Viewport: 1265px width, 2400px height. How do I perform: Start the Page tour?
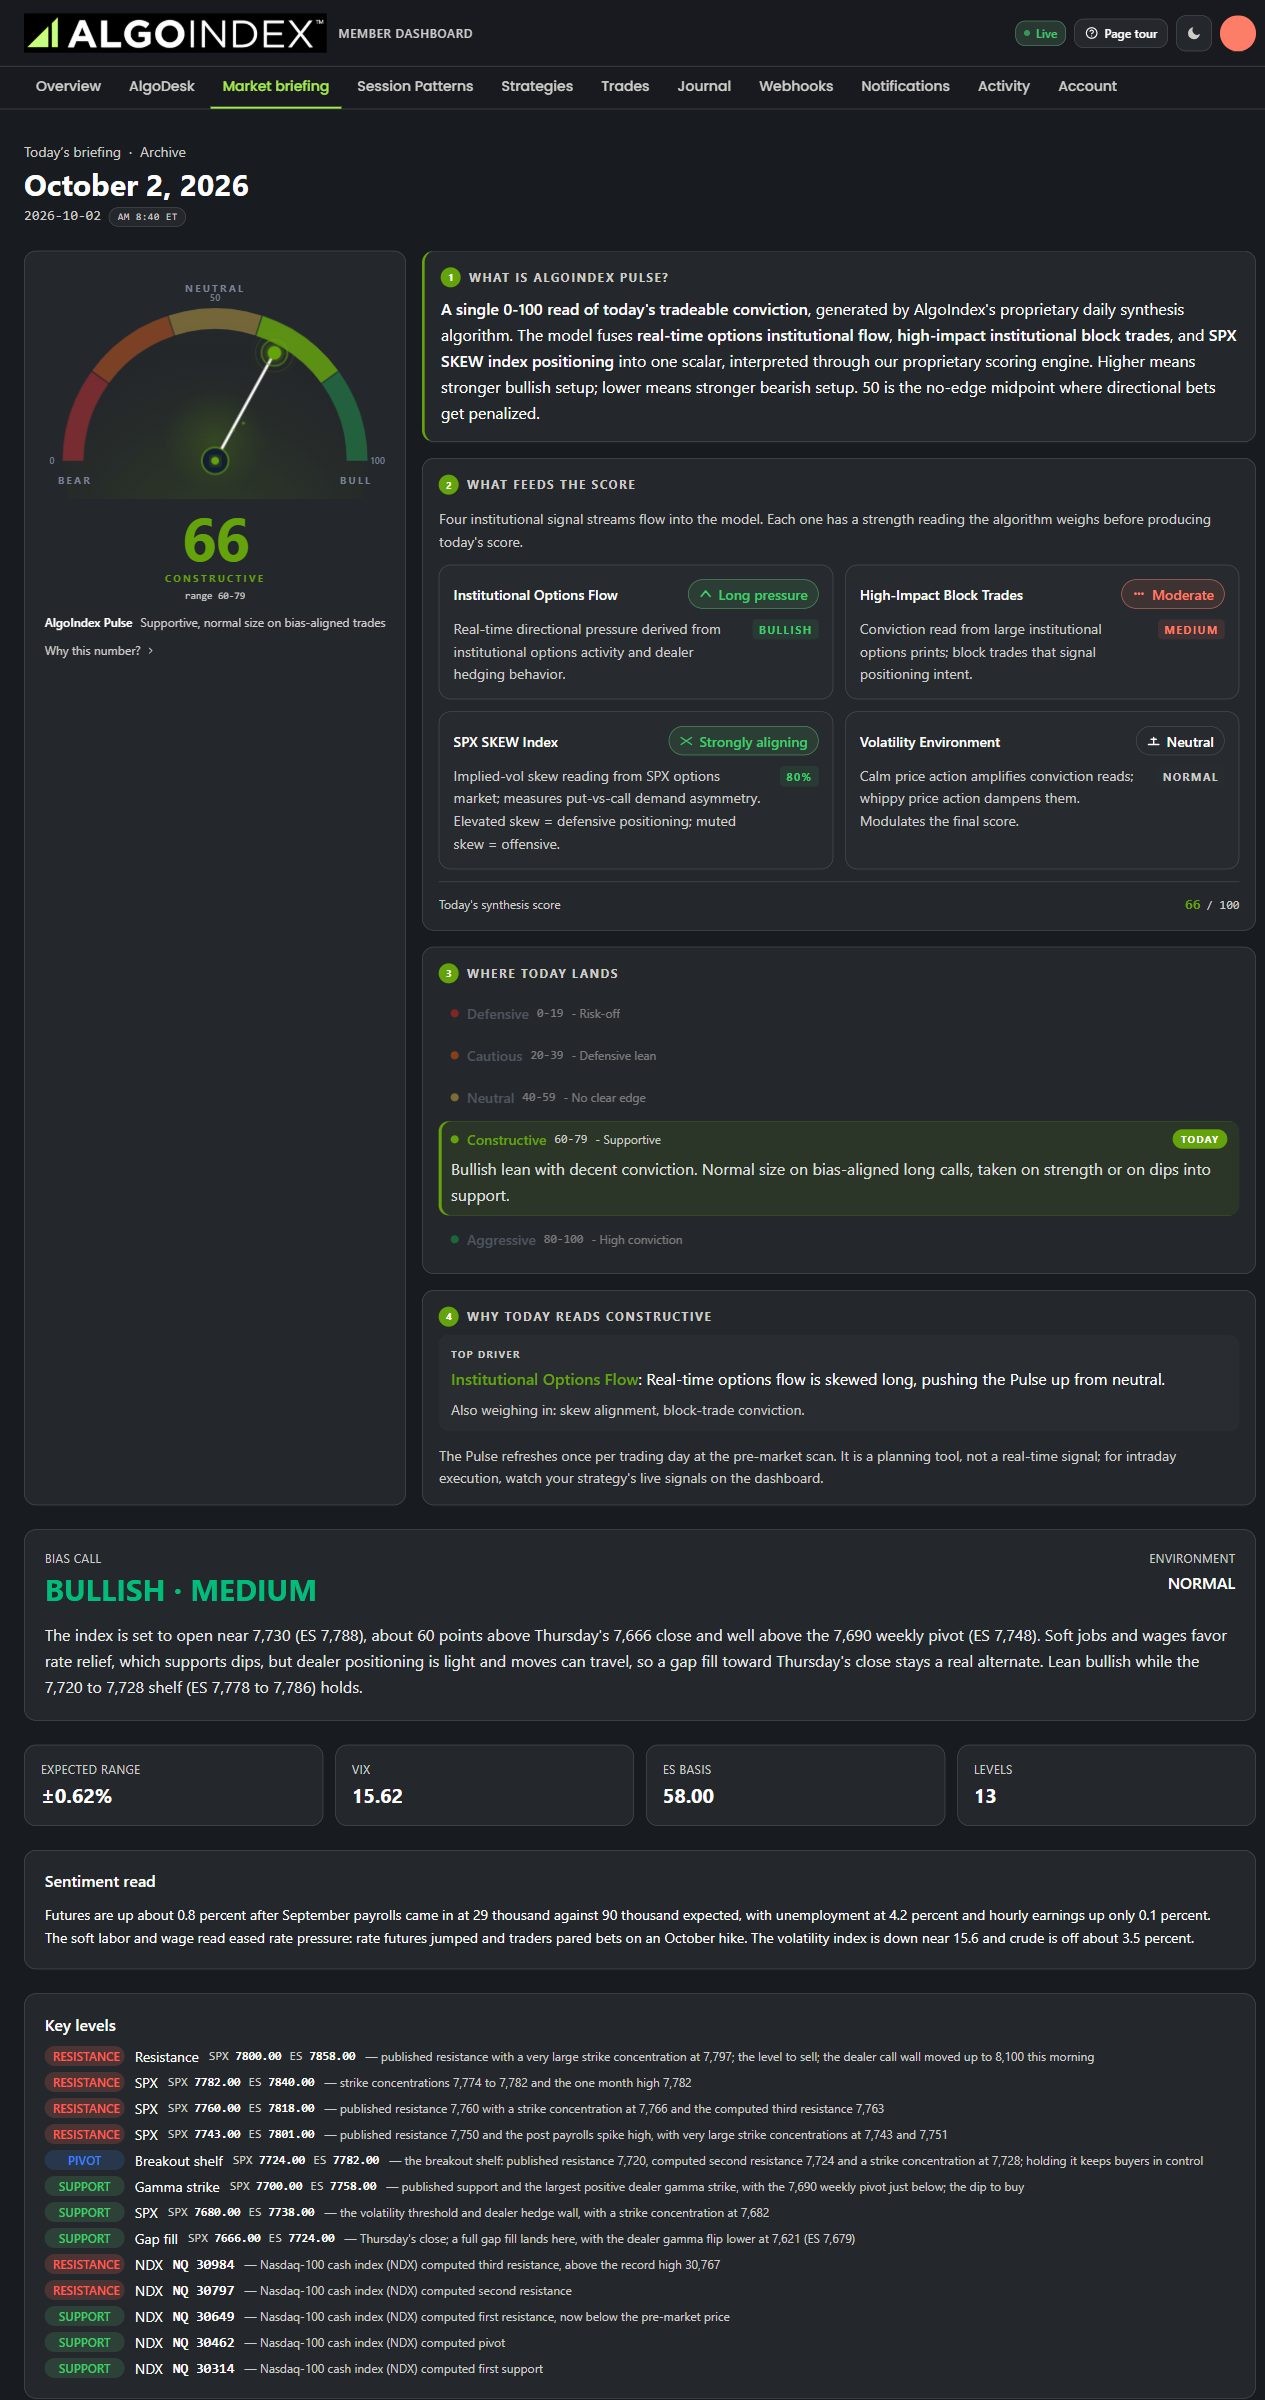coord(1121,33)
